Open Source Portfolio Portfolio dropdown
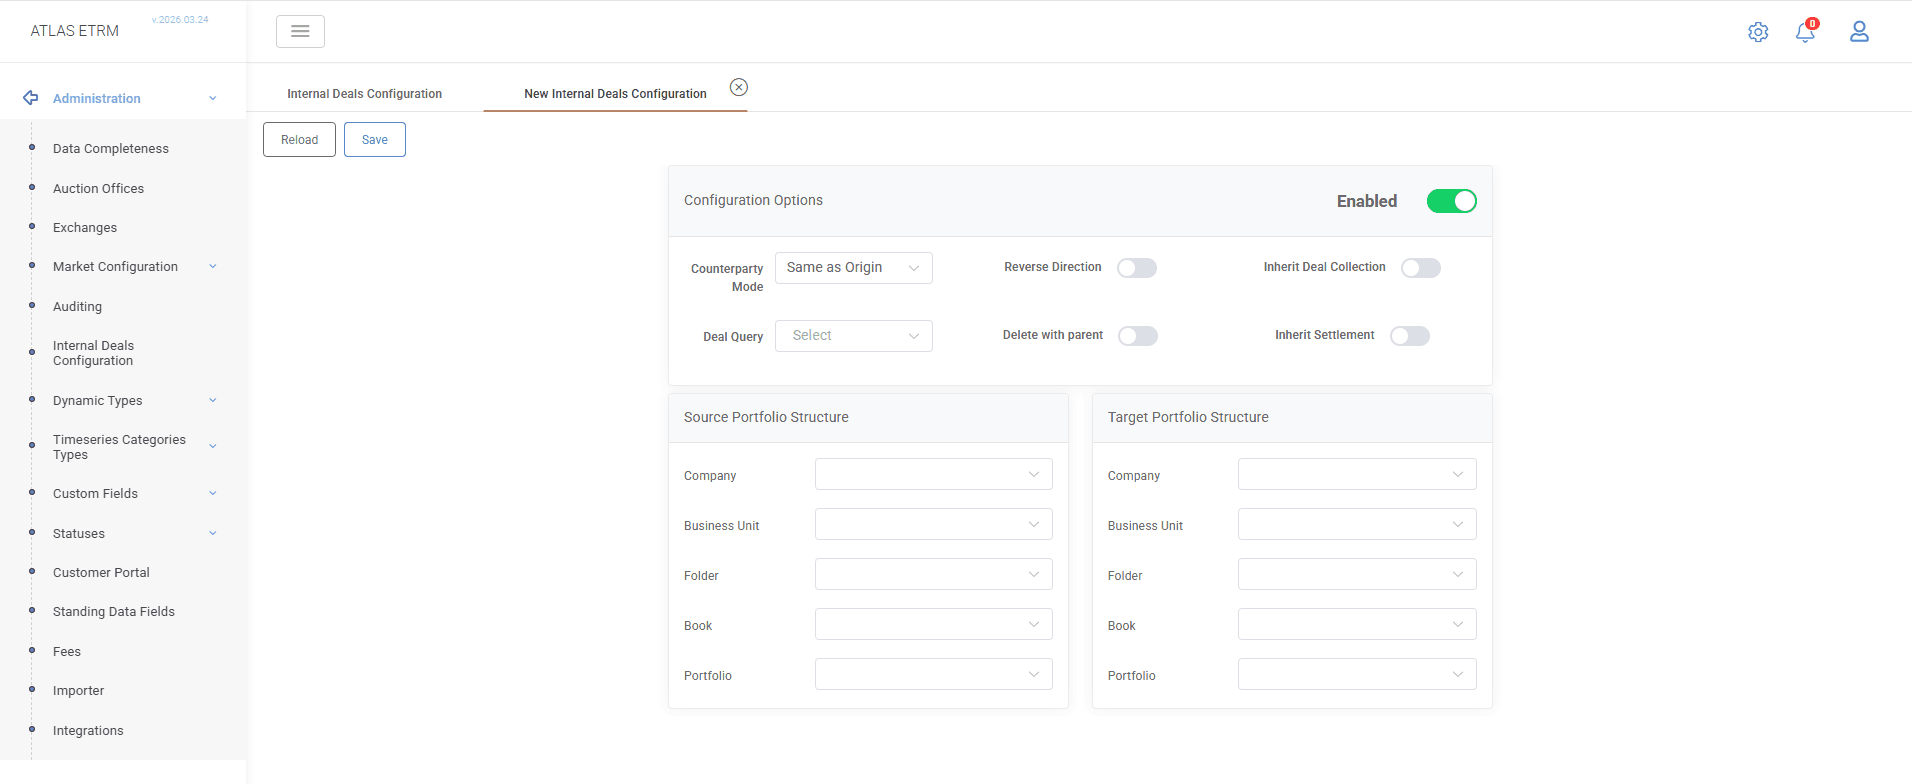 tap(934, 674)
